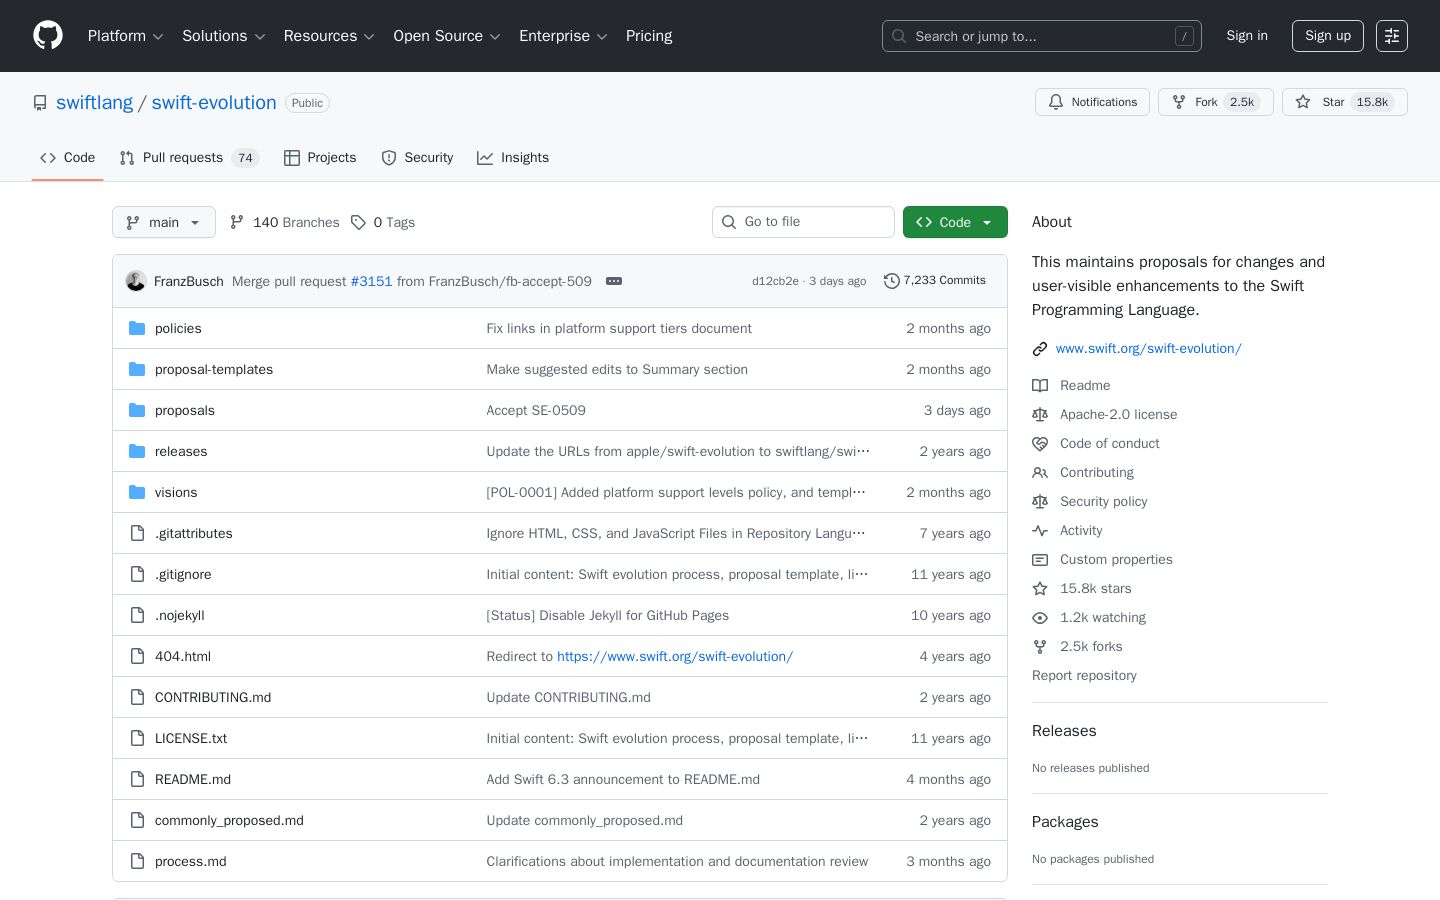This screenshot has width=1440, height=900.
Task: Click the Fork icon
Action: coord(1179,102)
